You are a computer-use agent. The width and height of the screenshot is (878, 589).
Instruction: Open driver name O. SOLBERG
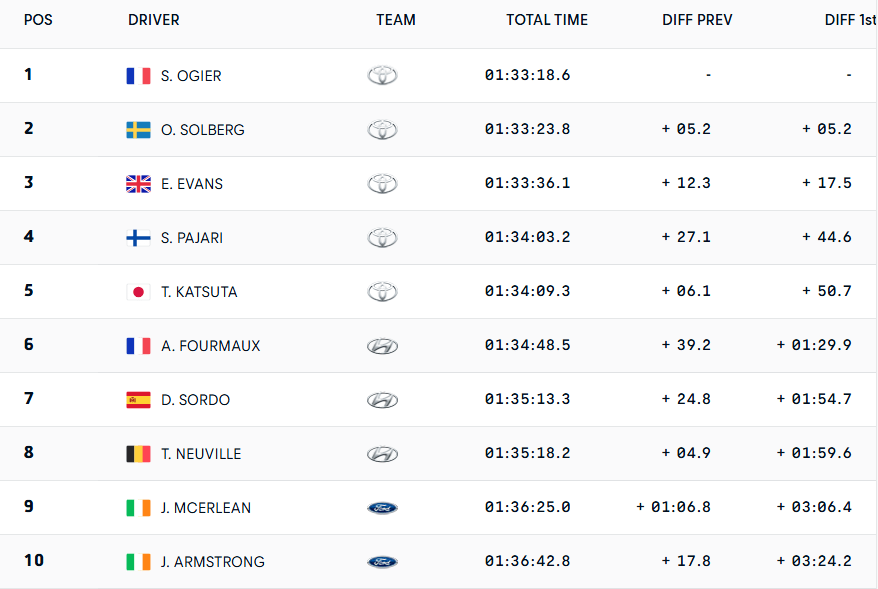coord(202,130)
